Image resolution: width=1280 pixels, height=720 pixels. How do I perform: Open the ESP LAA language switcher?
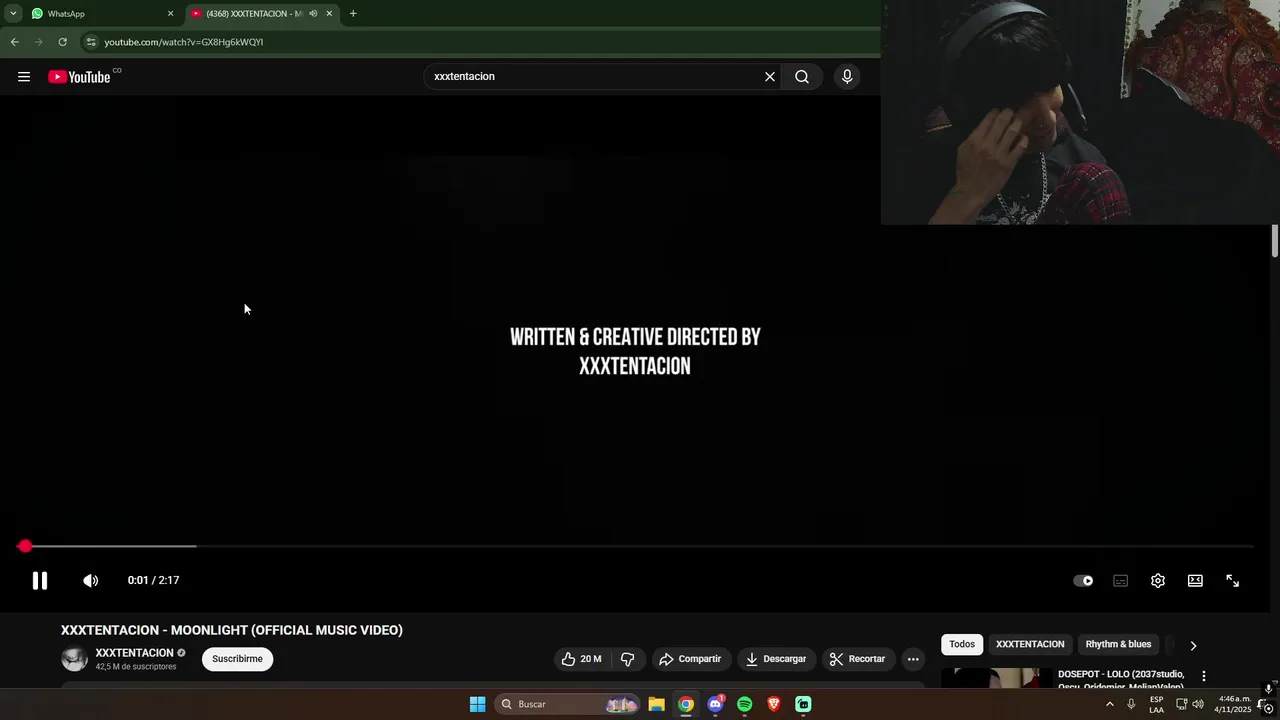(x=1156, y=704)
